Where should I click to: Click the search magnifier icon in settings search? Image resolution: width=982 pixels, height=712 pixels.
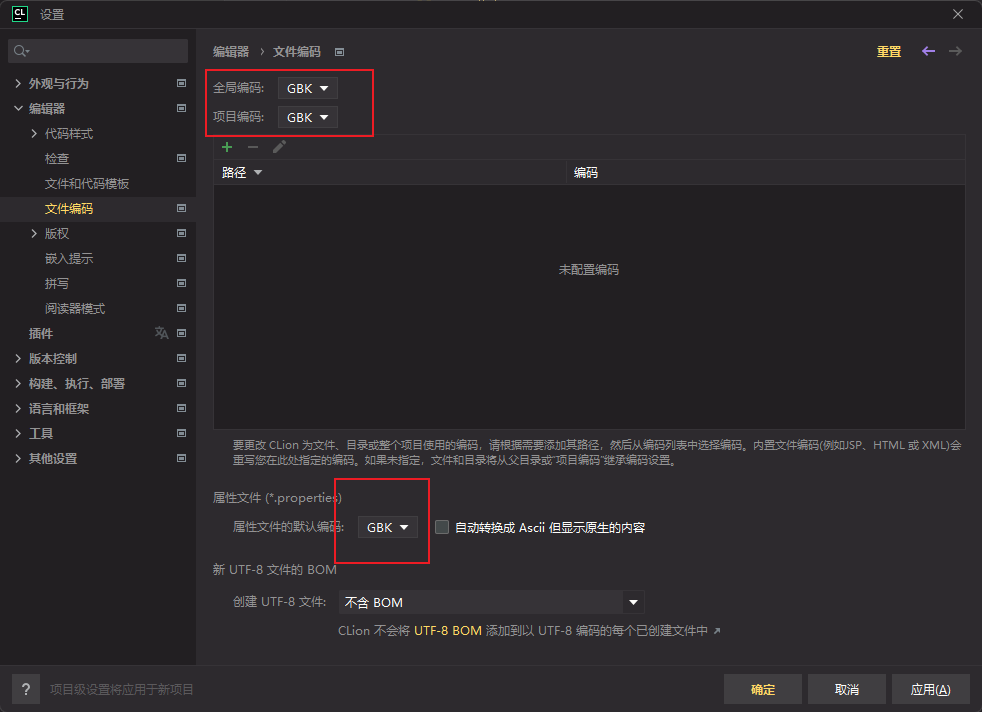point(21,51)
